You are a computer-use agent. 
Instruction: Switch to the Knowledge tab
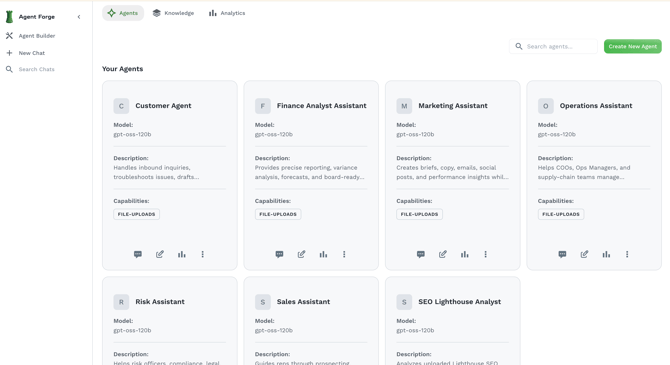(173, 13)
